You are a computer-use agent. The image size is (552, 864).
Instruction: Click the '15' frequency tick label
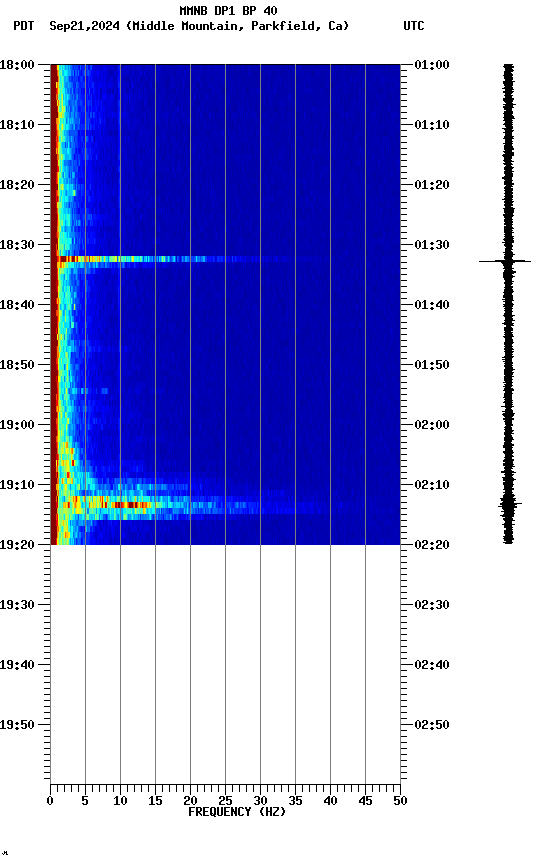(x=155, y=801)
